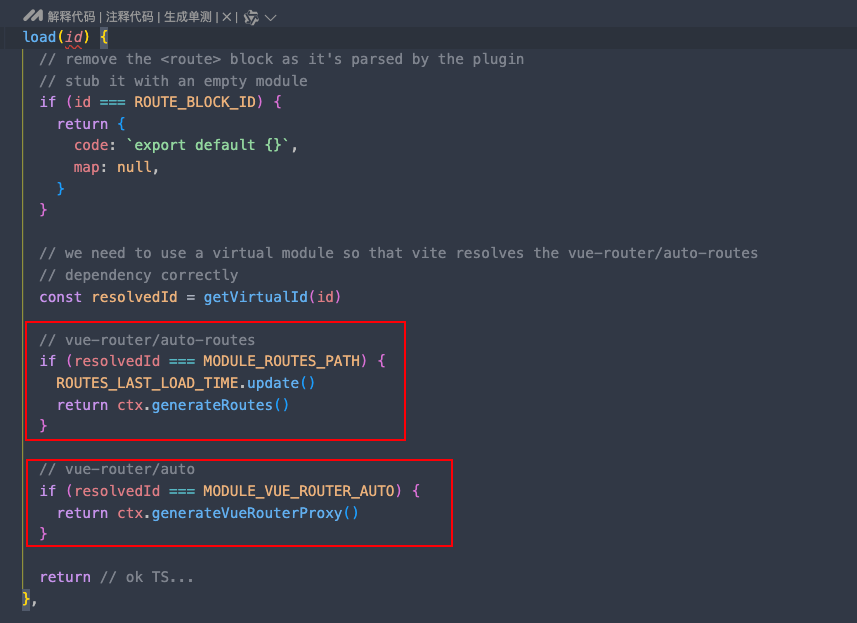The width and height of the screenshot is (857, 623).
Task: Click the ROUTE_BLOCK_ID constant
Action: [x=195, y=102]
